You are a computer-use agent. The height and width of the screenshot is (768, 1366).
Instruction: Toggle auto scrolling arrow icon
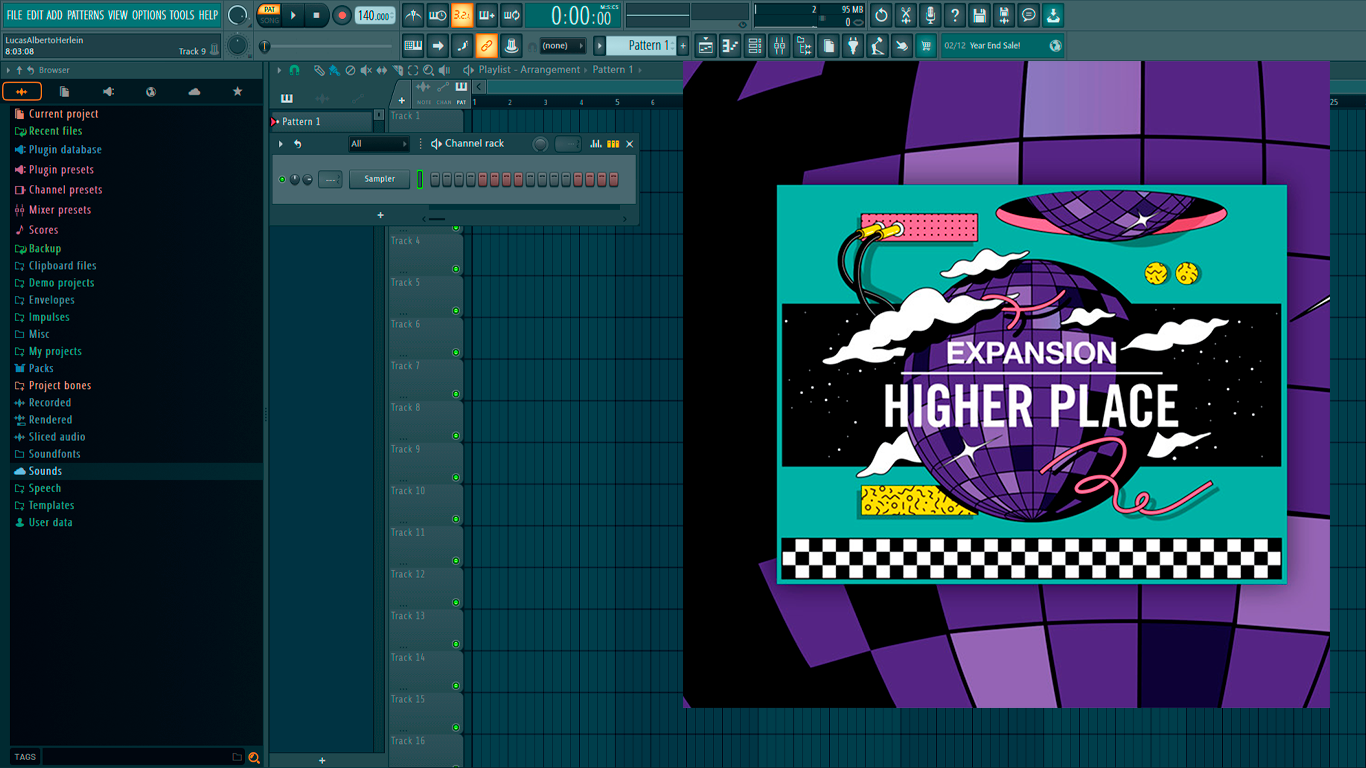(x=437, y=45)
